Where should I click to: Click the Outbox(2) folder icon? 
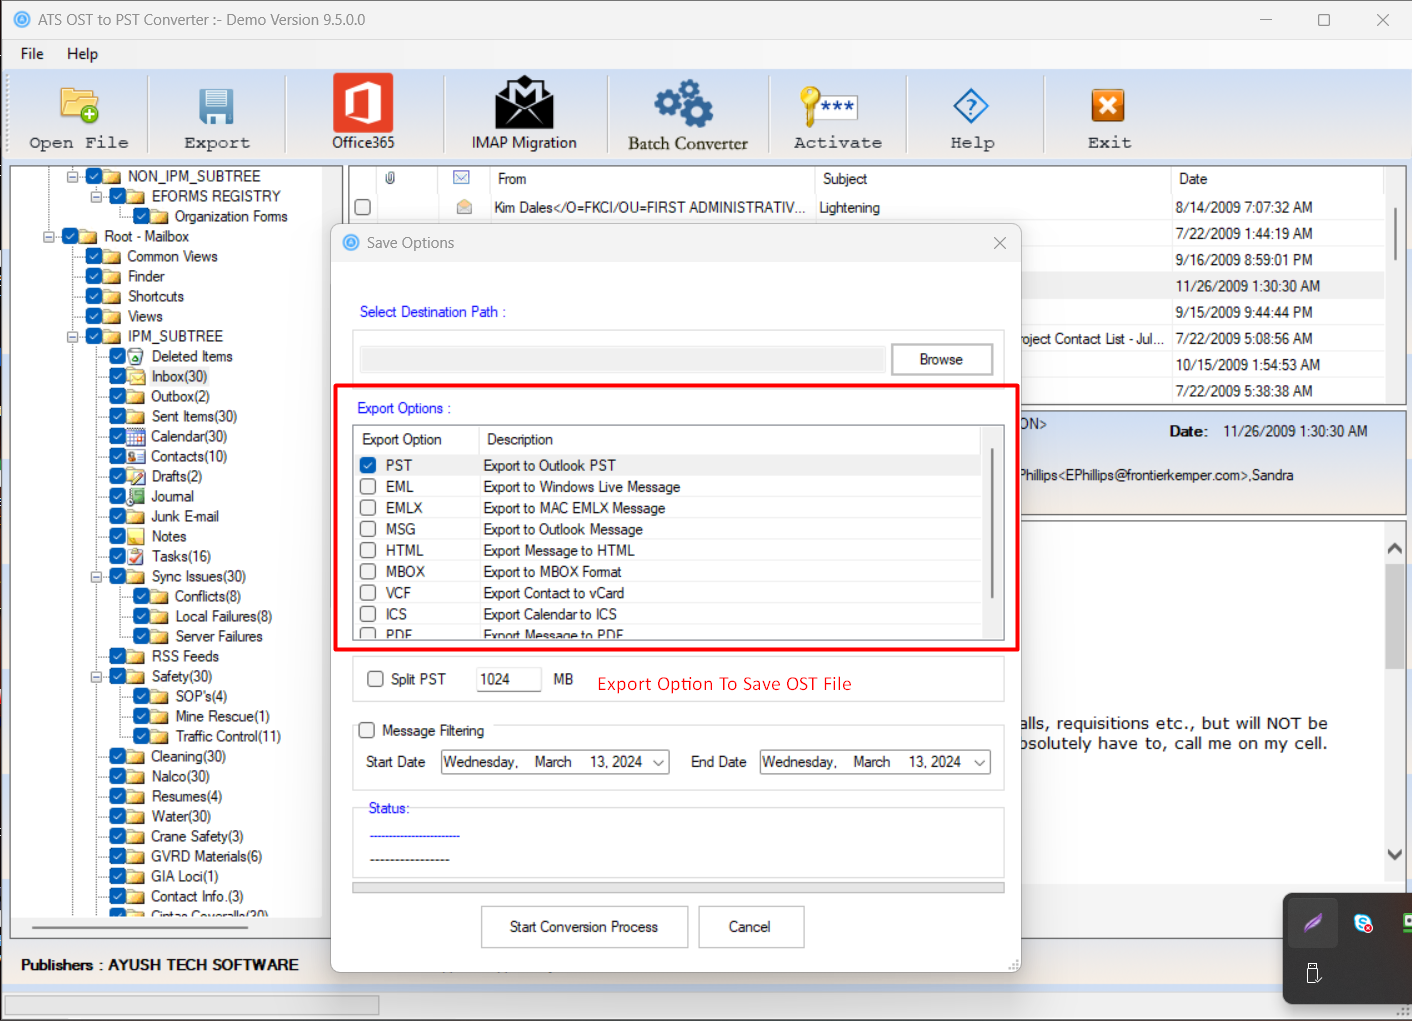click(x=136, y=397)
